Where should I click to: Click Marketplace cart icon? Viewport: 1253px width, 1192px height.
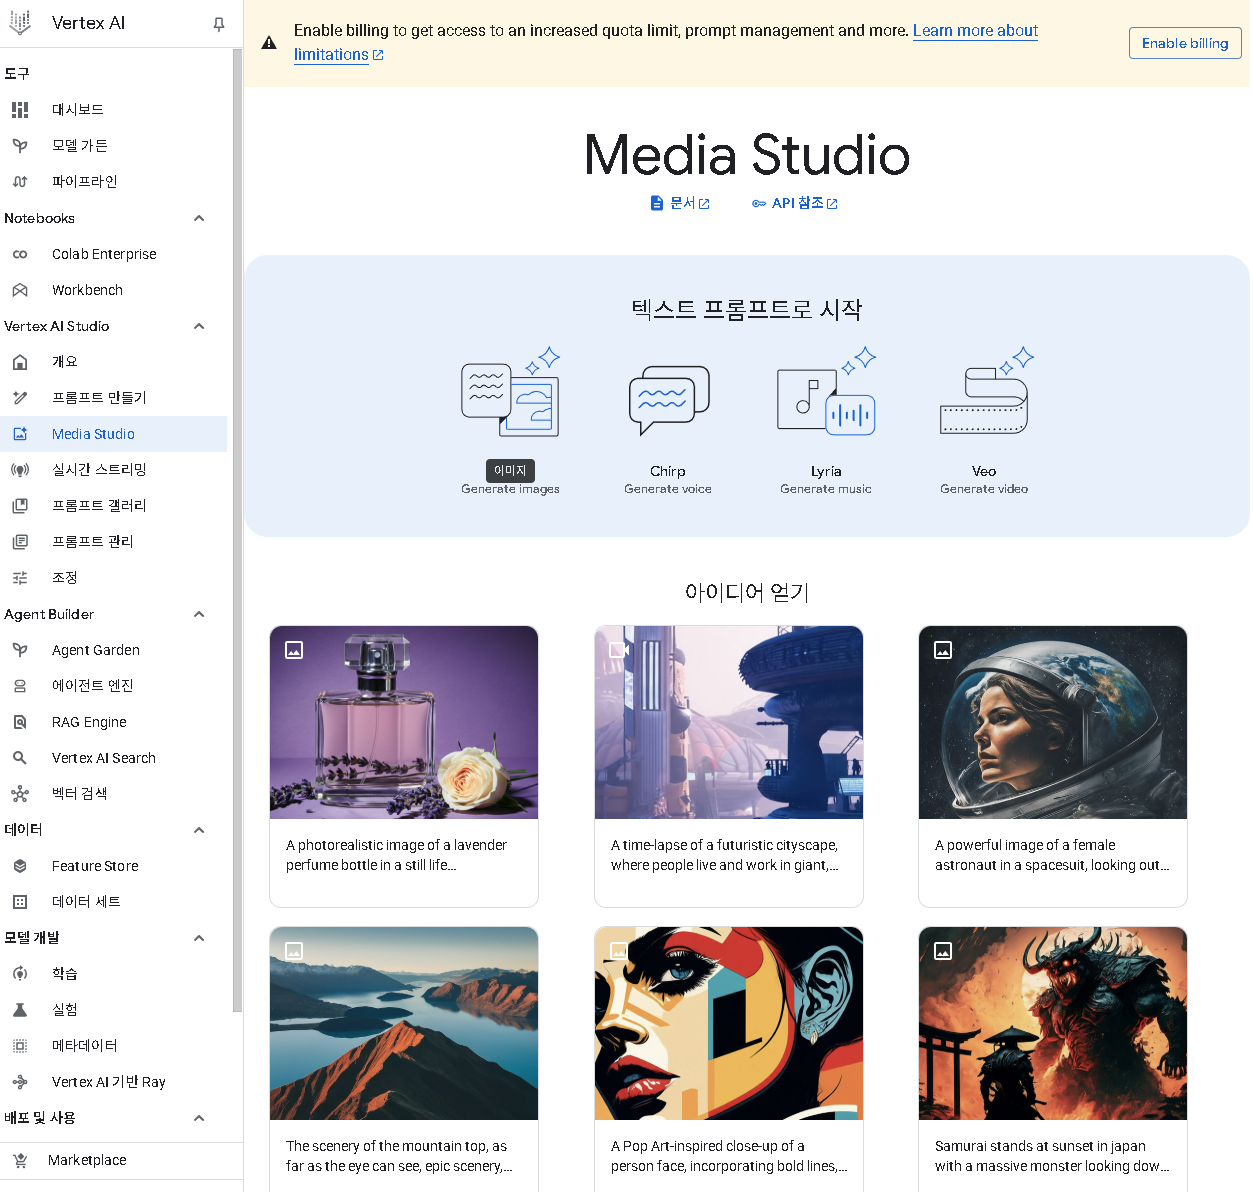coord(20,1160)
